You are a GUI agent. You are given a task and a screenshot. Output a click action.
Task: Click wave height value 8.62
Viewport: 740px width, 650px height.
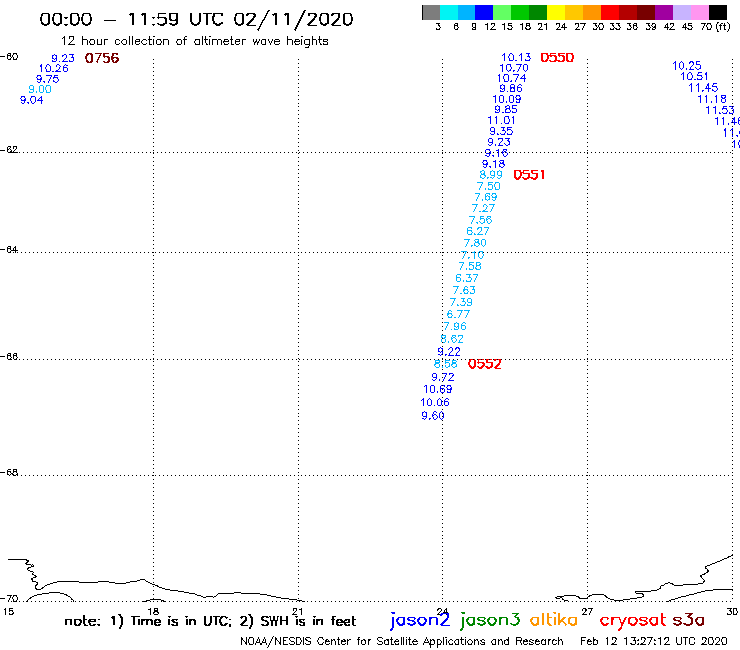point(452,339)
